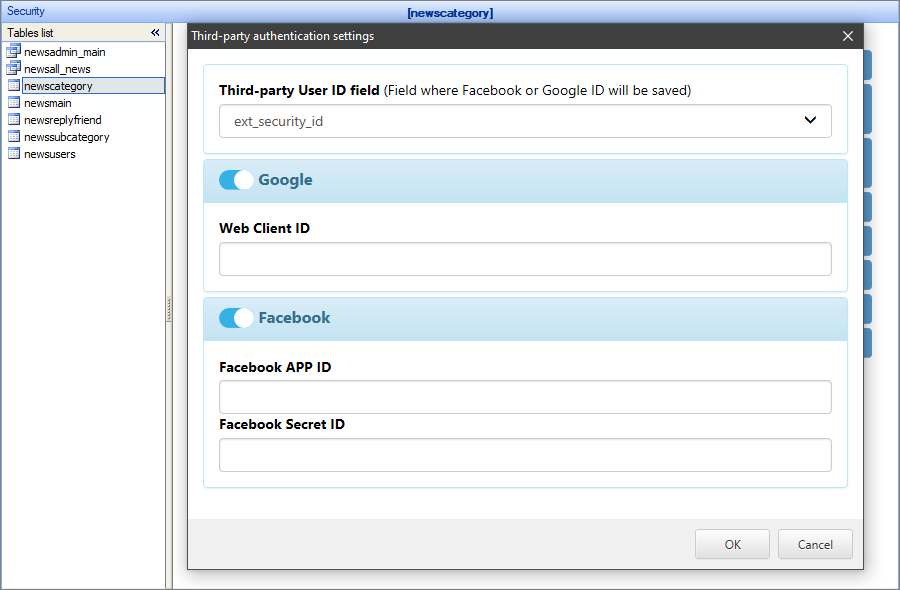900x590 pixels.
Task: Click the Facebook APP ID input field
Action: [525, 397]
